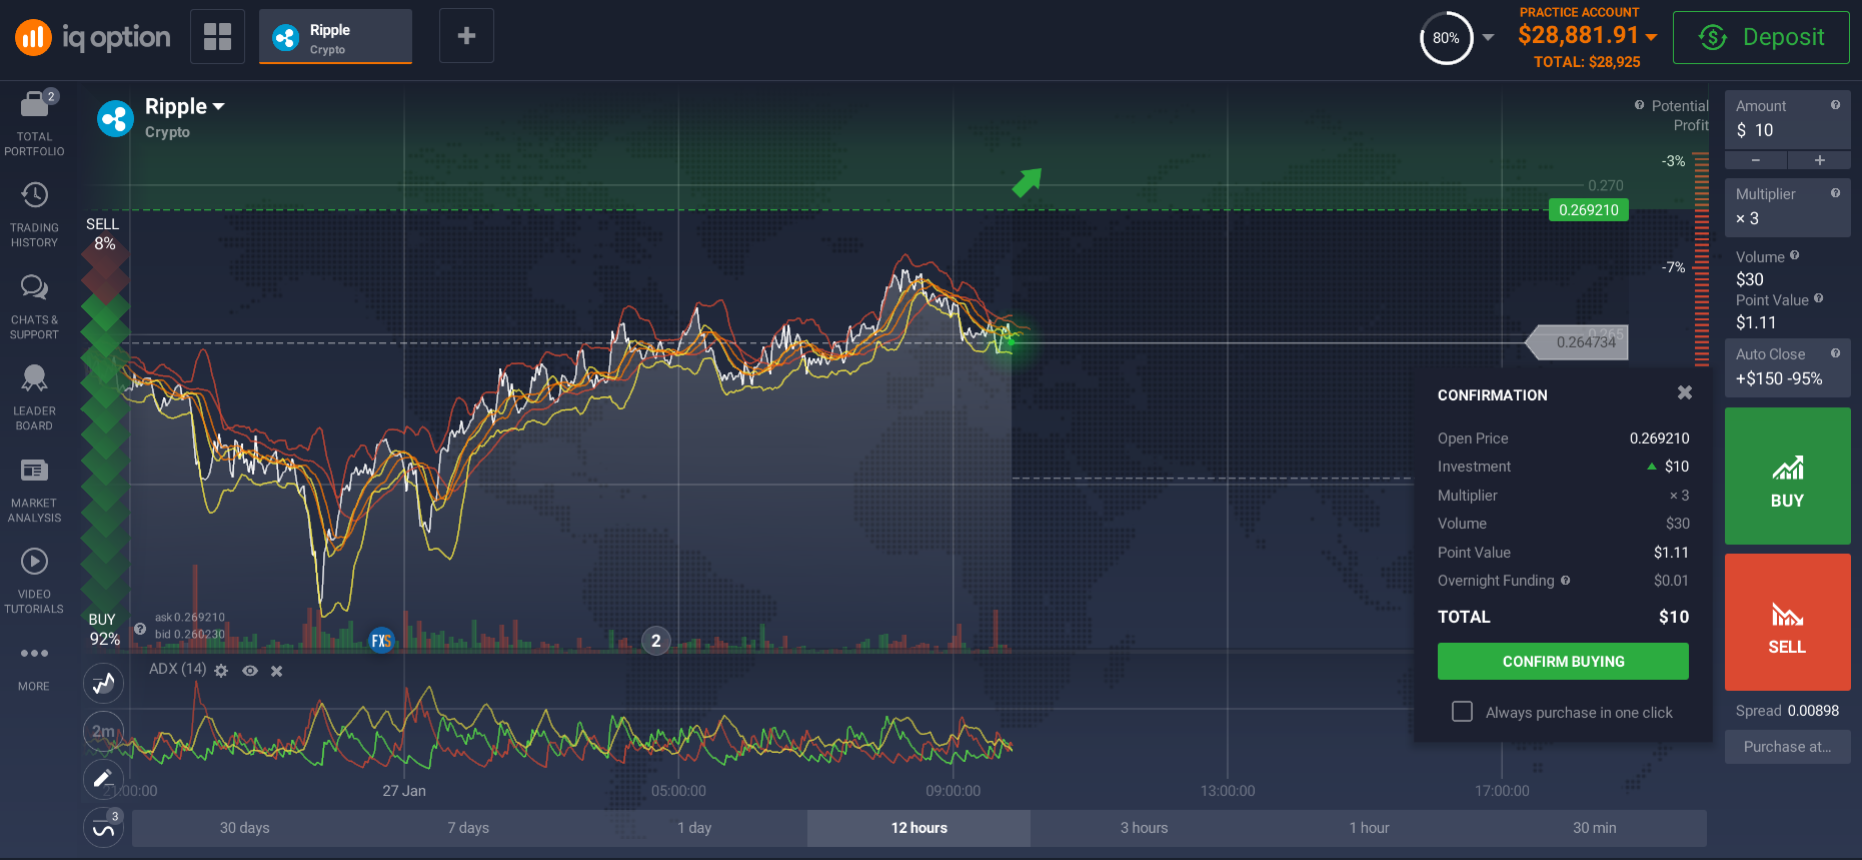1862x860 pixels.
Task: Click the 80% circular progress indicator
Action: pos(1446,38)
